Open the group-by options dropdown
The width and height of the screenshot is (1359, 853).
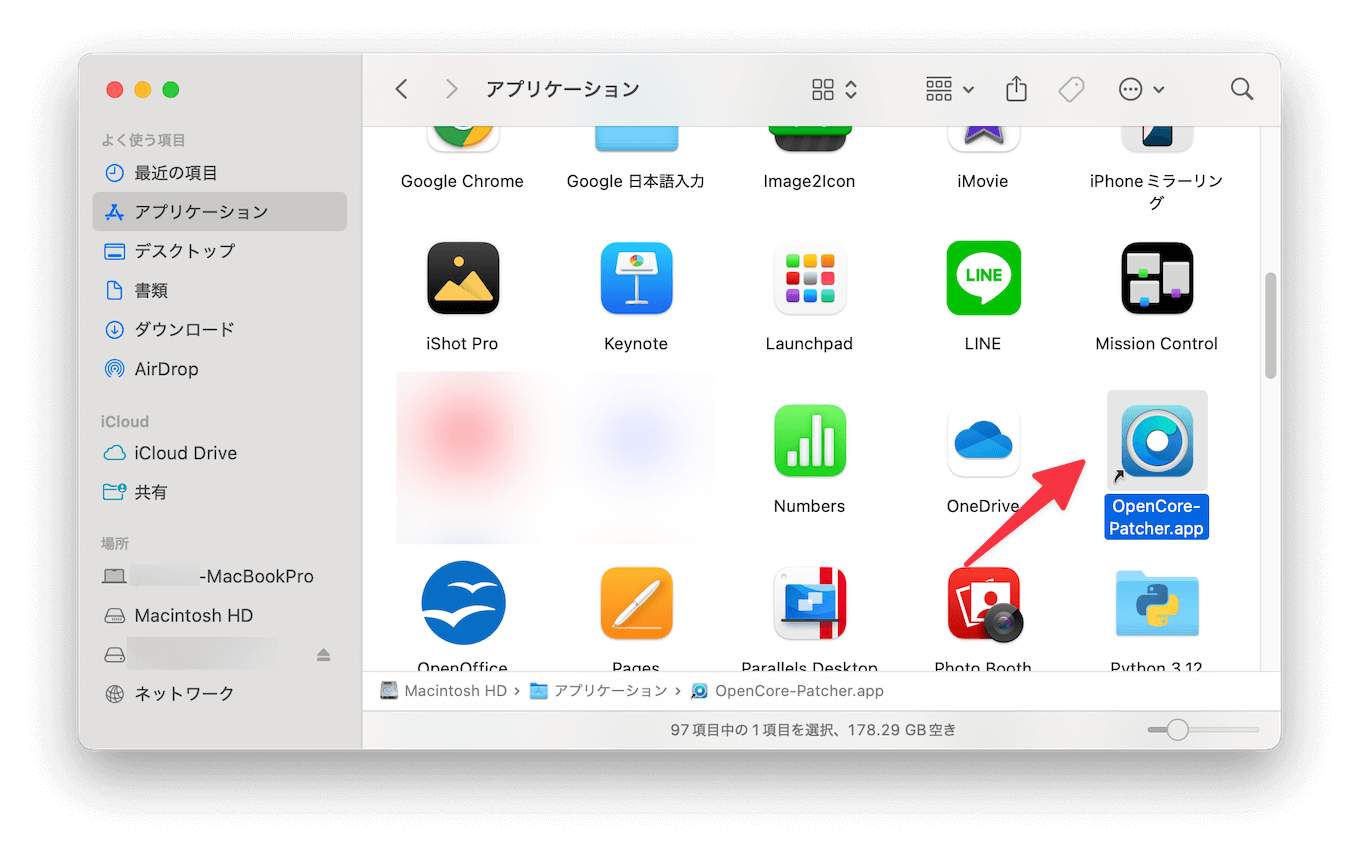(949, 89)
